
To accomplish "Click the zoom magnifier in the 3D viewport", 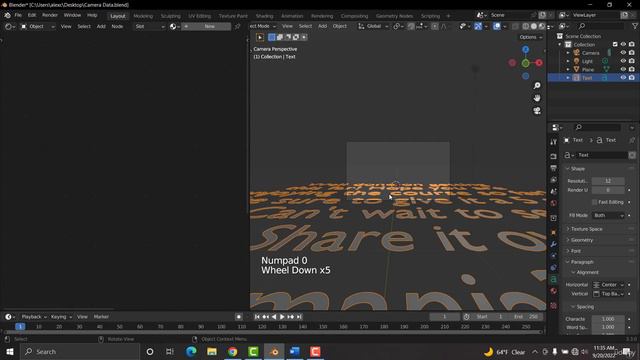I will click(x=537, y=85).
